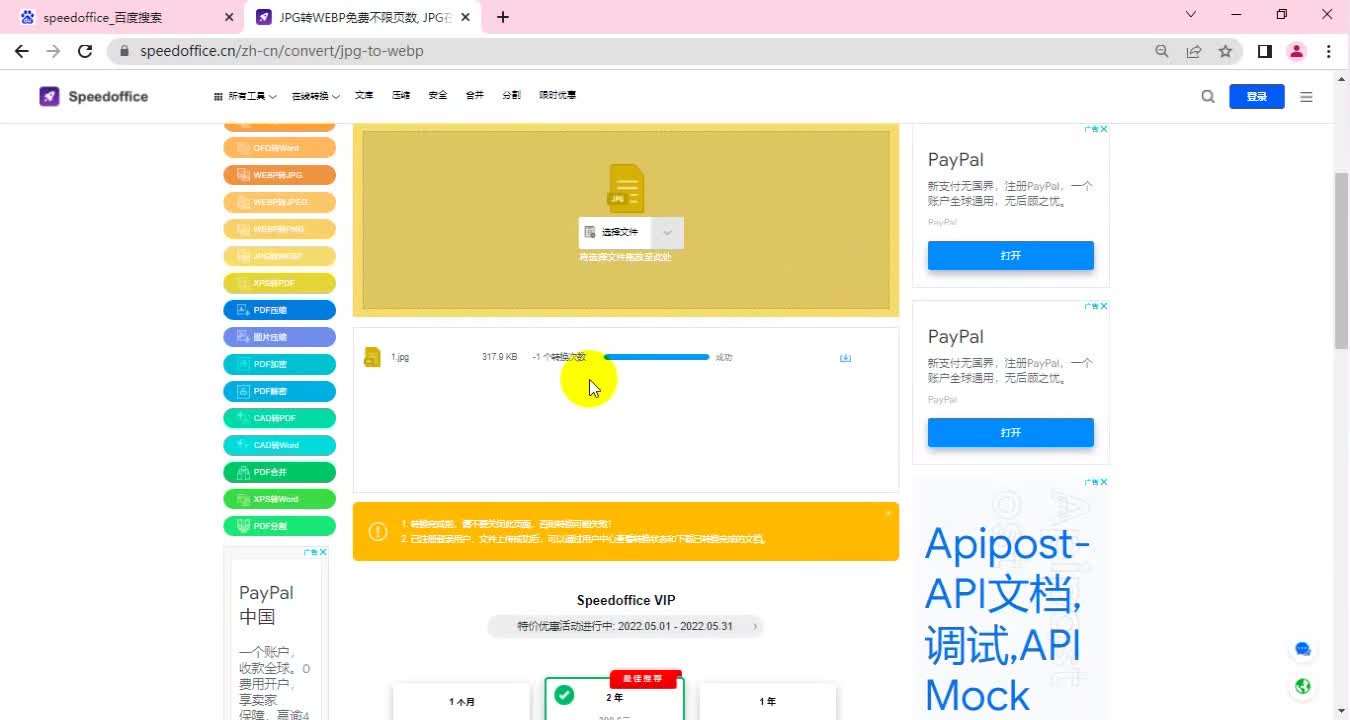The height and width of the screenshot is (720, 1350).
Task: Open the 选择文件 dropdown arrow
Action: [666, 232]
